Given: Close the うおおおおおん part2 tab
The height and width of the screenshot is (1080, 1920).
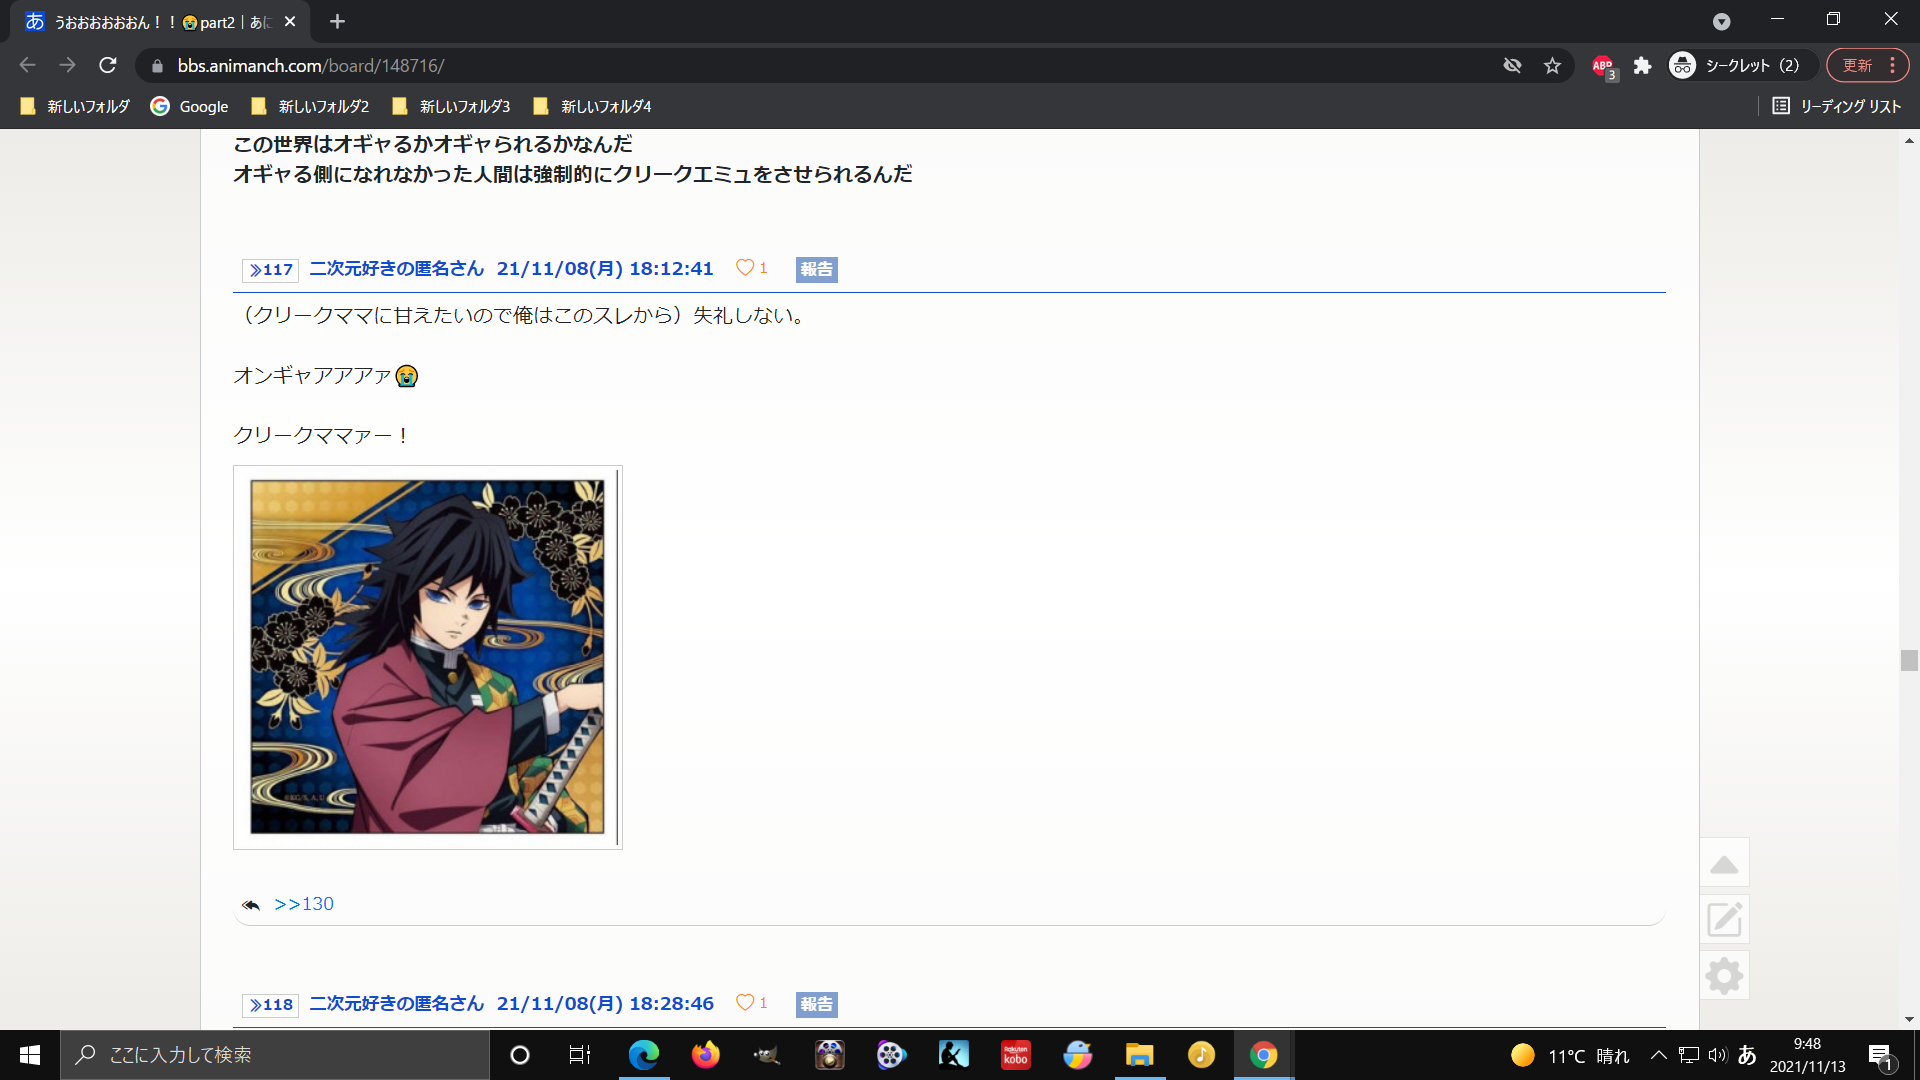Looking at the screenshot, I should pyautogui.click(x=290, y=21).
